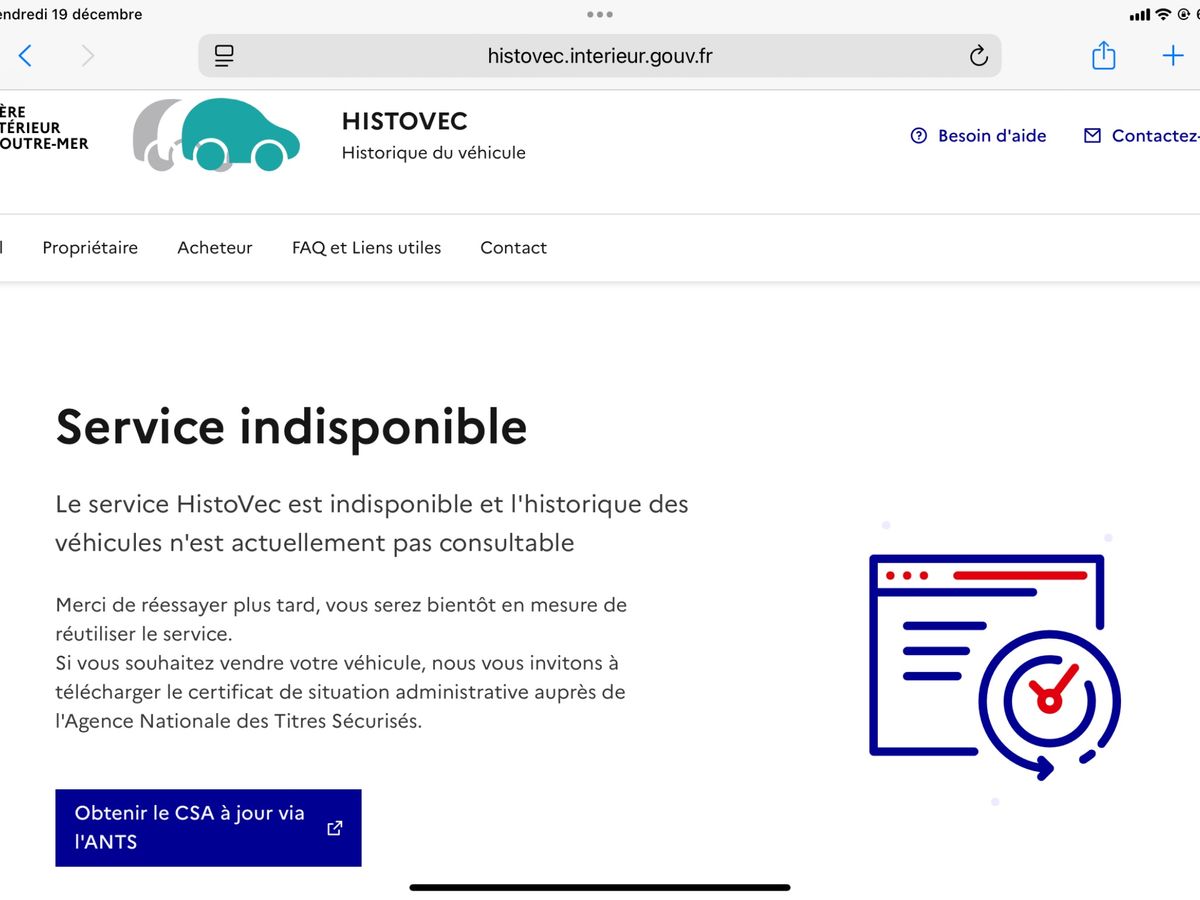Tap the three-dot multitasking control at top

coord(600,15)
